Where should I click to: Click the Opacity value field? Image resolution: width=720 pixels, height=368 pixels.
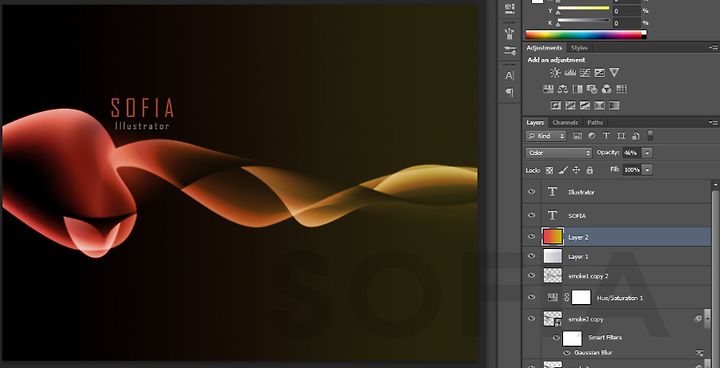632,153
